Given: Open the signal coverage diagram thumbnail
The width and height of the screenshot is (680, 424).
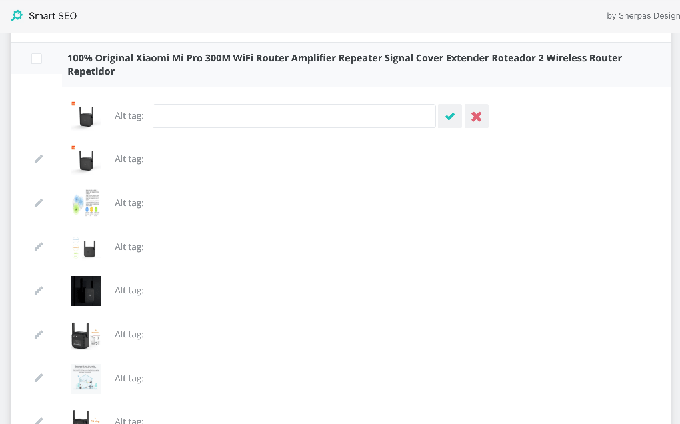Looking at the screenshot, I should tap(86, 203).
